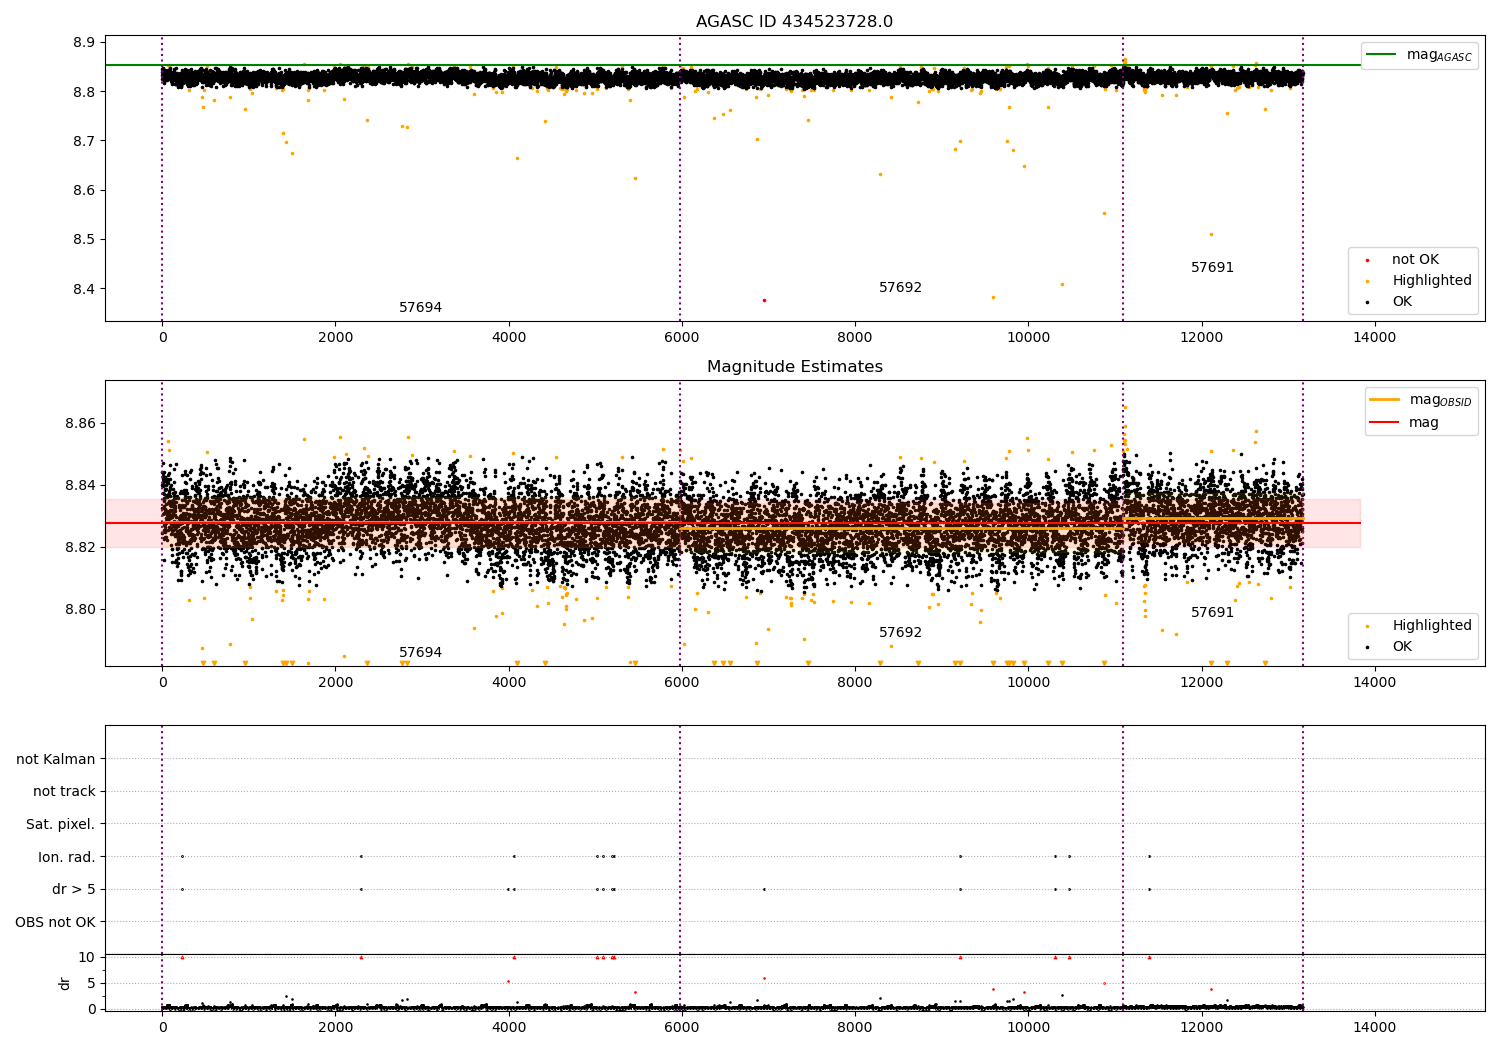The width and height of the screenshot is (1500, 1050).
Task: Click the title "AGASC ID 434523728.0"
Action: click(794, 22)
